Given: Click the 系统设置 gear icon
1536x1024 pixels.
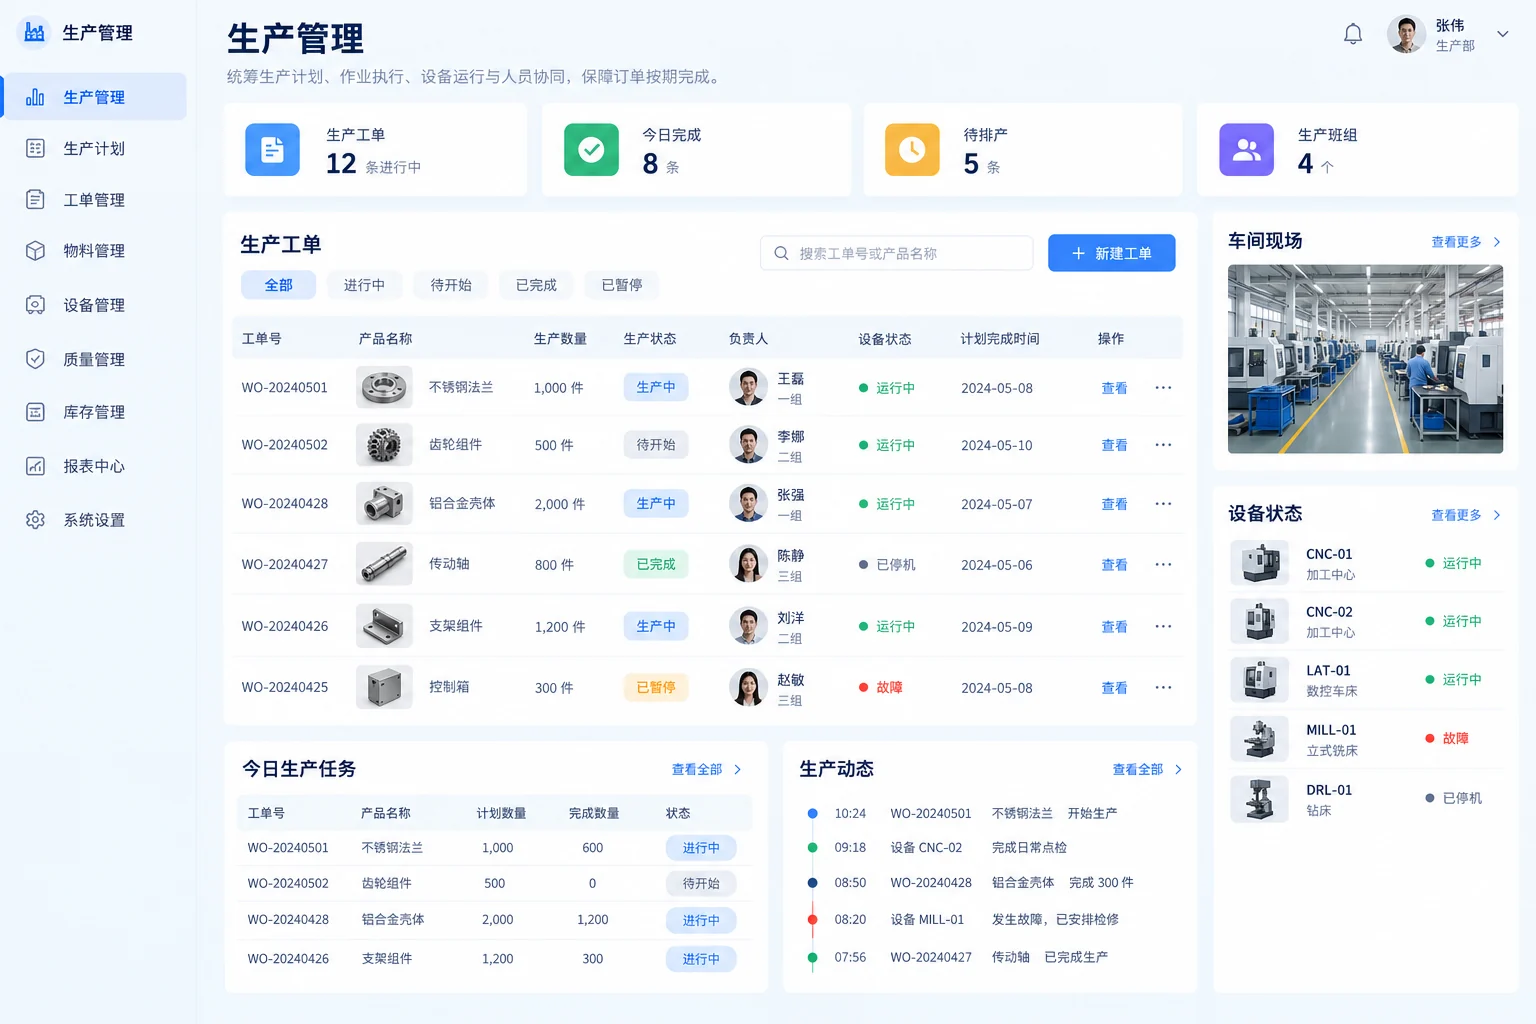Looking at the screenshot, I should [x=35, y=519].
